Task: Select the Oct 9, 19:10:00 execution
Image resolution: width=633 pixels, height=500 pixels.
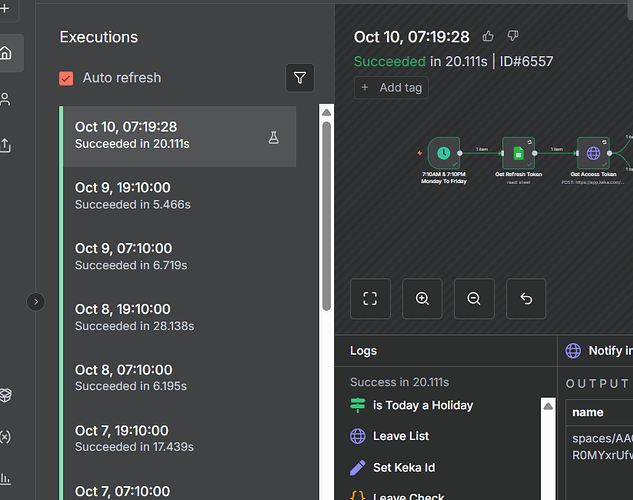Action: (x=123, y=195)
